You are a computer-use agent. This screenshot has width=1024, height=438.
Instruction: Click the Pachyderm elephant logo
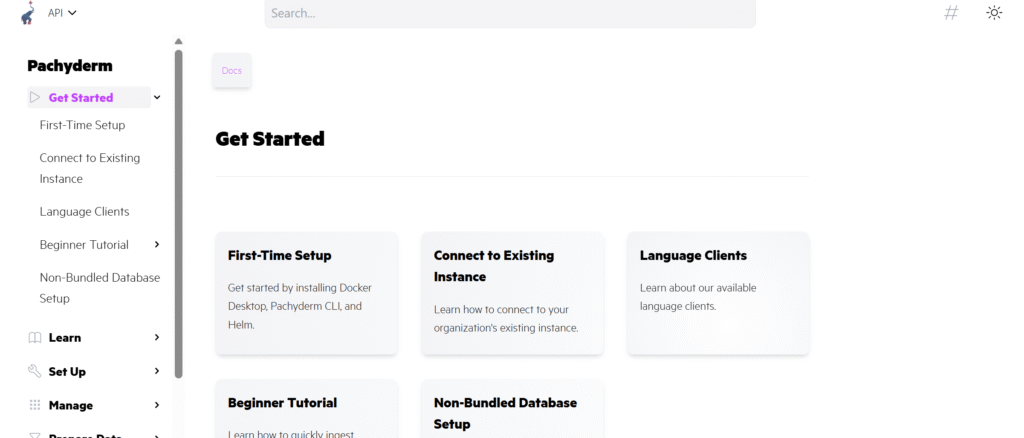27,12
